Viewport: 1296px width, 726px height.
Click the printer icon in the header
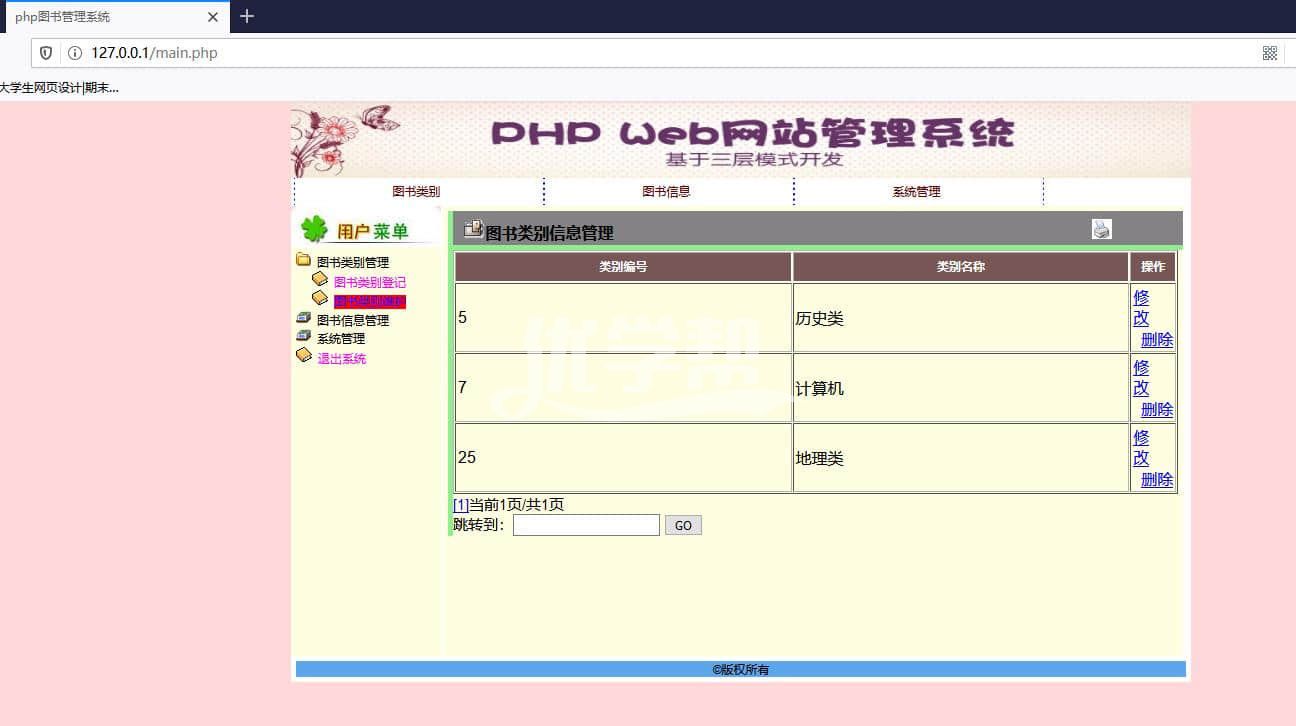pos(1101,229)
